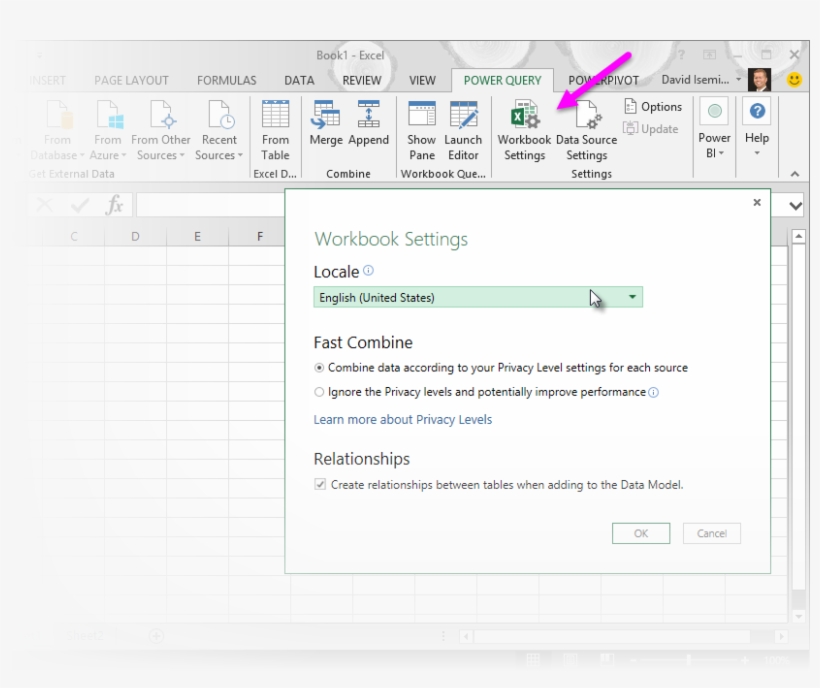
Task: Switch to REVIEW tab
Action: [x=362, y=81]
